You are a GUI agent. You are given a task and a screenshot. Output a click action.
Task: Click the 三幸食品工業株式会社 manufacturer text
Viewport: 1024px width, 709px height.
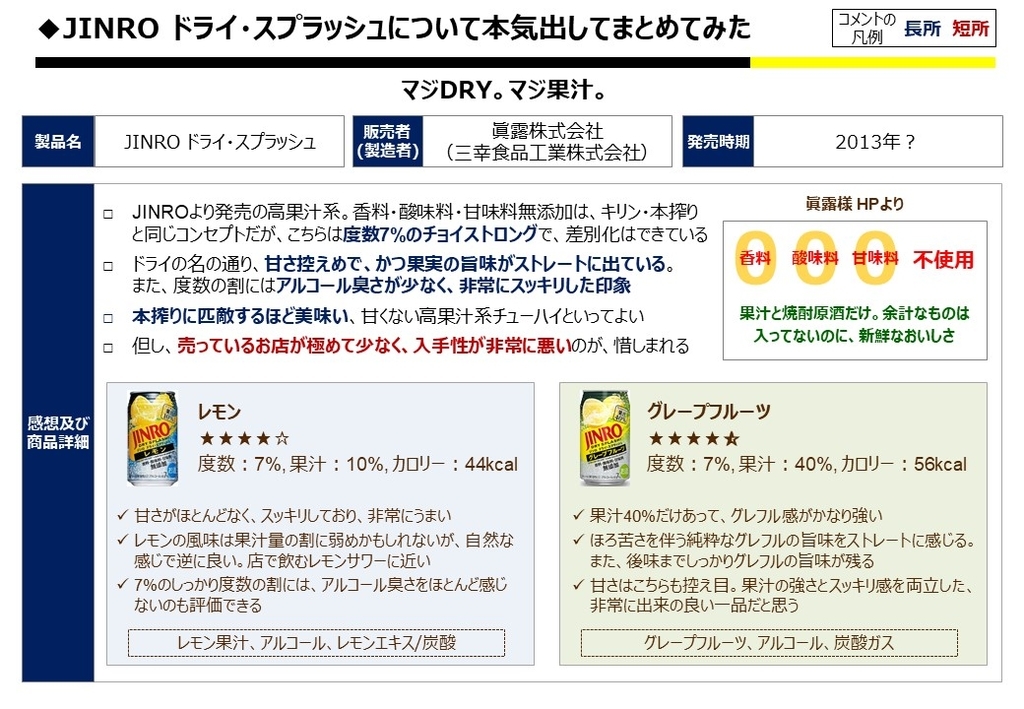point(547,152)
